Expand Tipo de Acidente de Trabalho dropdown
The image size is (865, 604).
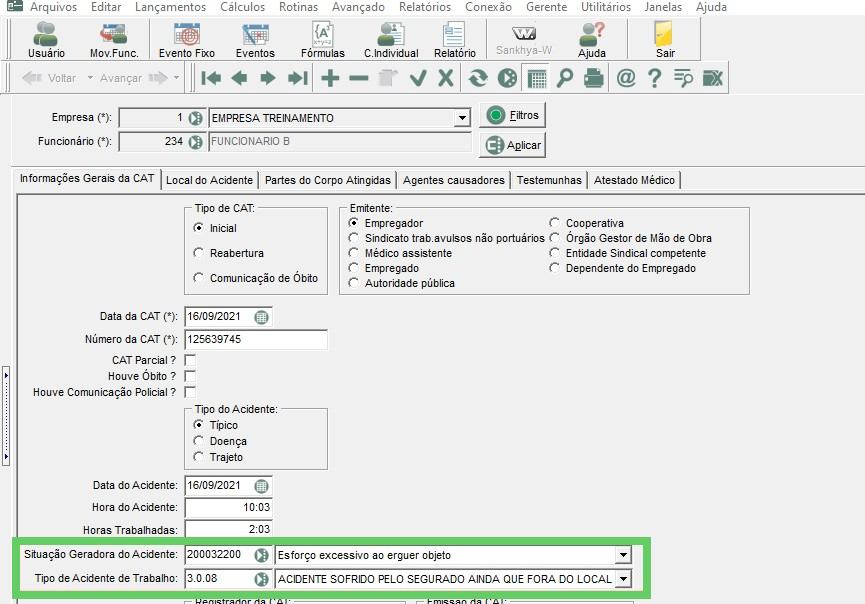pyautogui.click(x=623, y=579)
